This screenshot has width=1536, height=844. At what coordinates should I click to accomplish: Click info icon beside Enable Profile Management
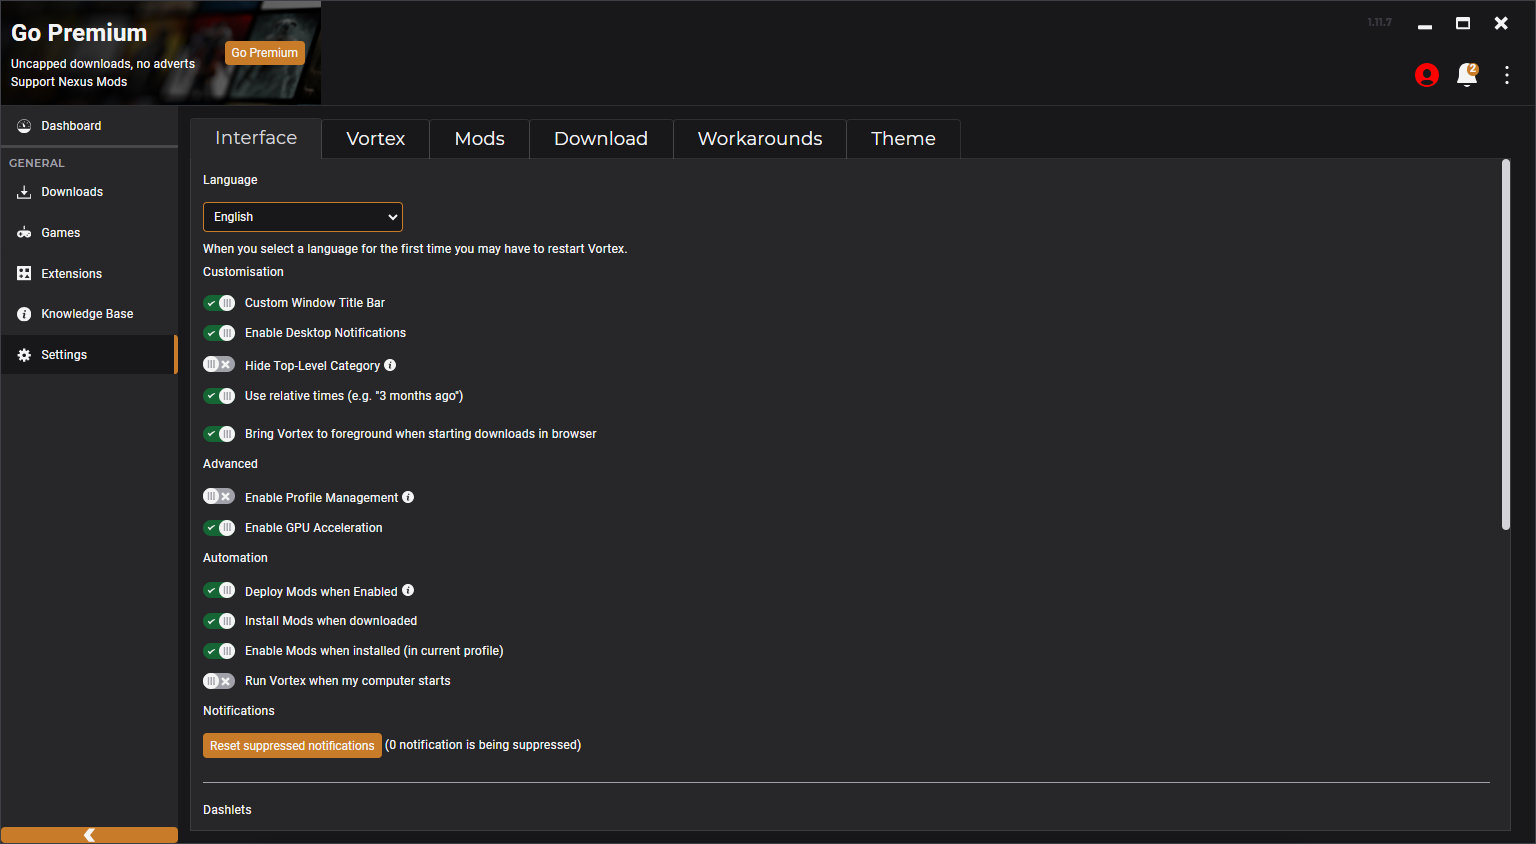click(408, 497)
